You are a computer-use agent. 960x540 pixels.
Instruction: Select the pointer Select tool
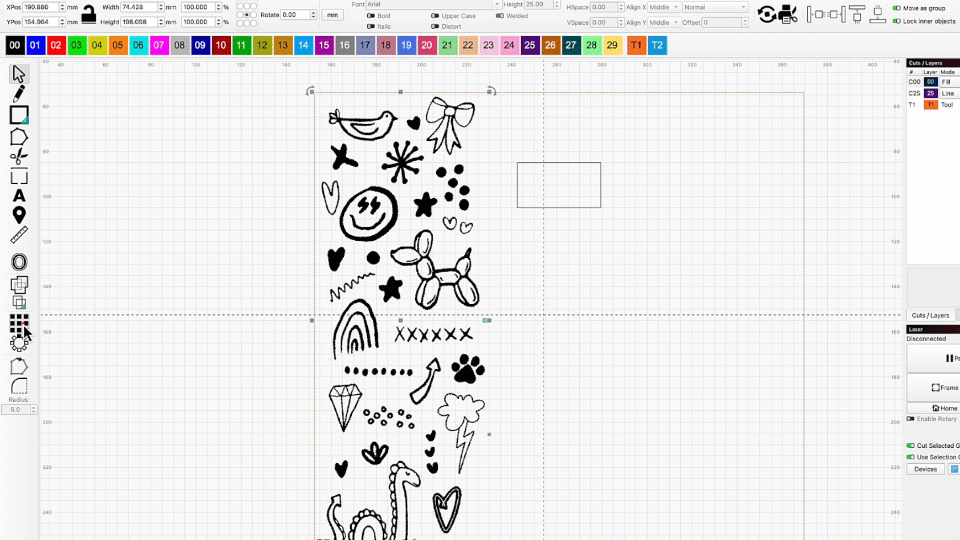19,74
